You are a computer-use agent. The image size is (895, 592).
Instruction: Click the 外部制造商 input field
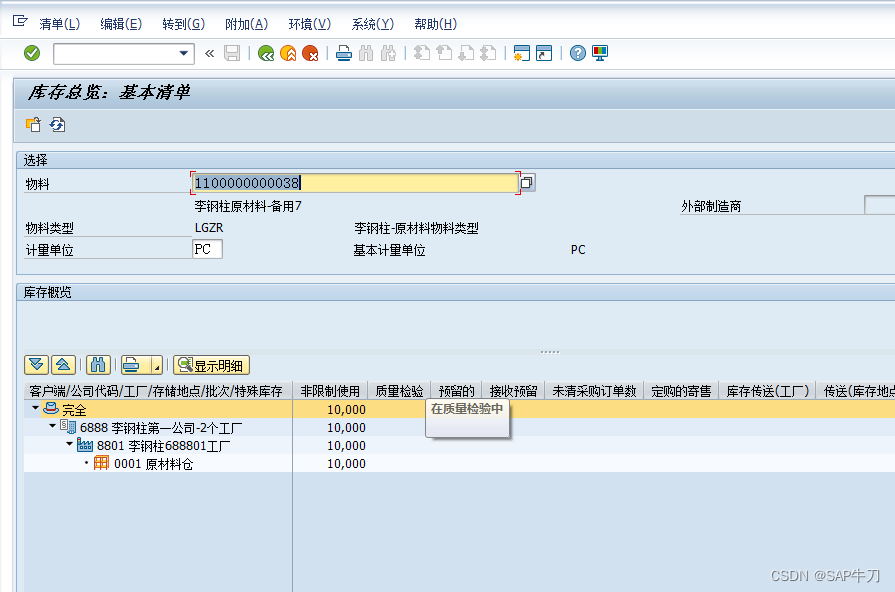tap(880, 205)
